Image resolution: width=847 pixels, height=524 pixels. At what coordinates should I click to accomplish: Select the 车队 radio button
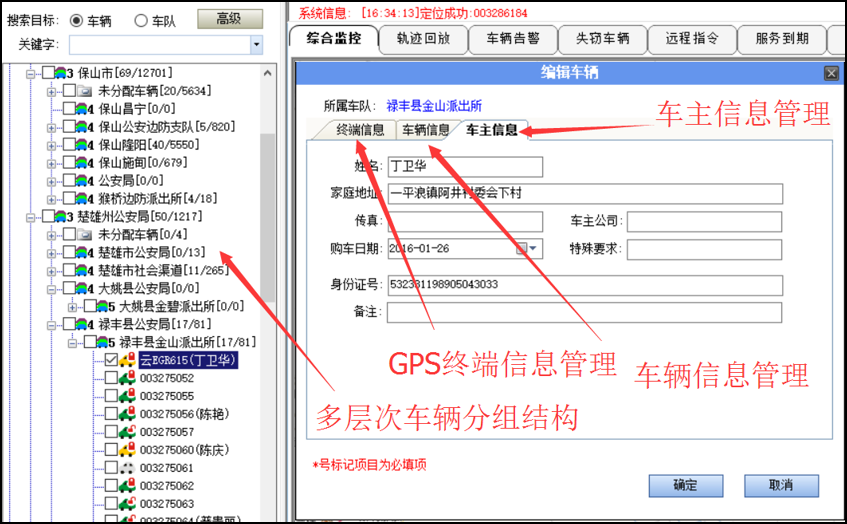click(140, 20)
